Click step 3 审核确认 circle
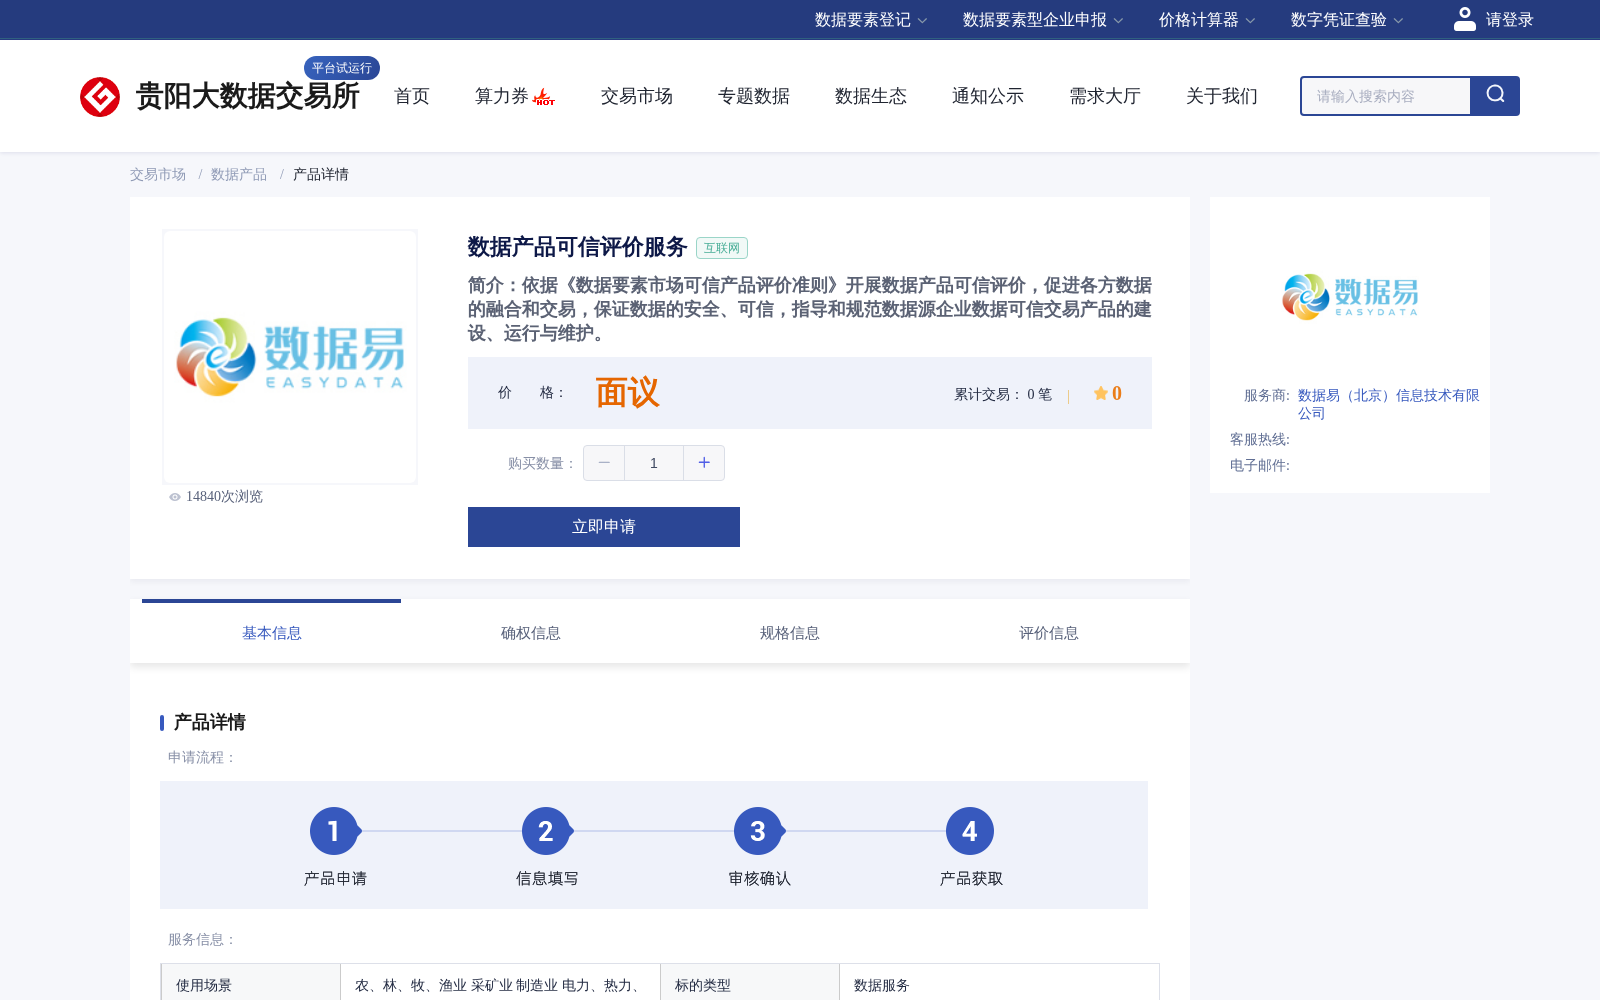Image resolution: width=1600 pixels, height=1000 pixels. click(x=758, y=831)
